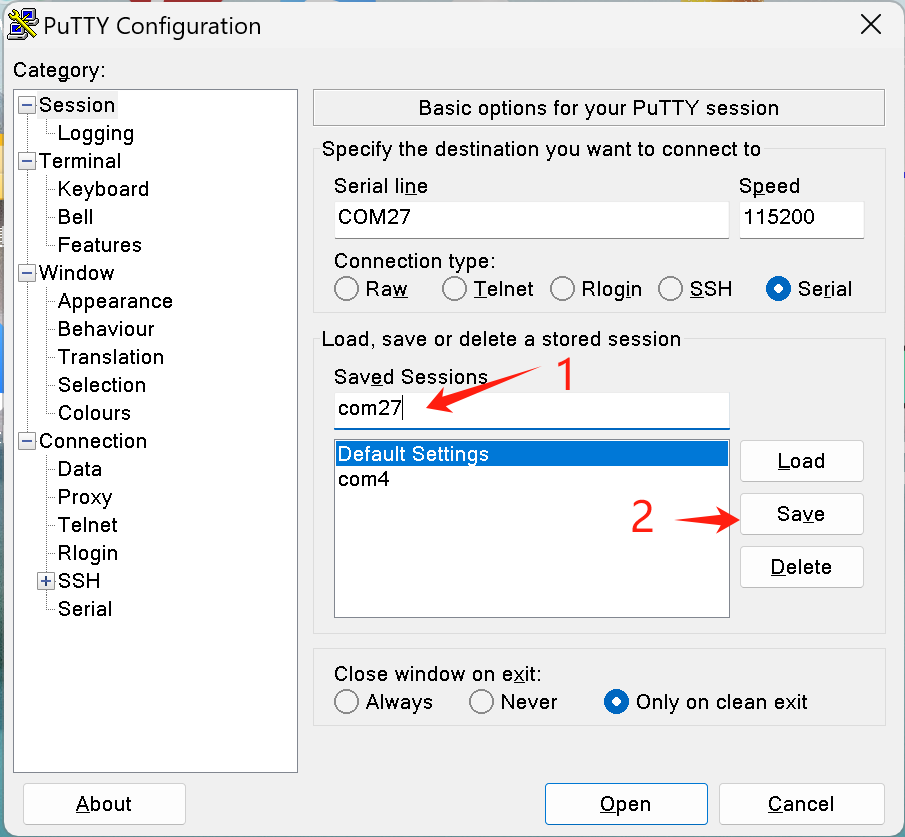Open the Logging settings category
Image resolution: width=905 pixels, height=837 pixels.
click(x=95, y=133)
